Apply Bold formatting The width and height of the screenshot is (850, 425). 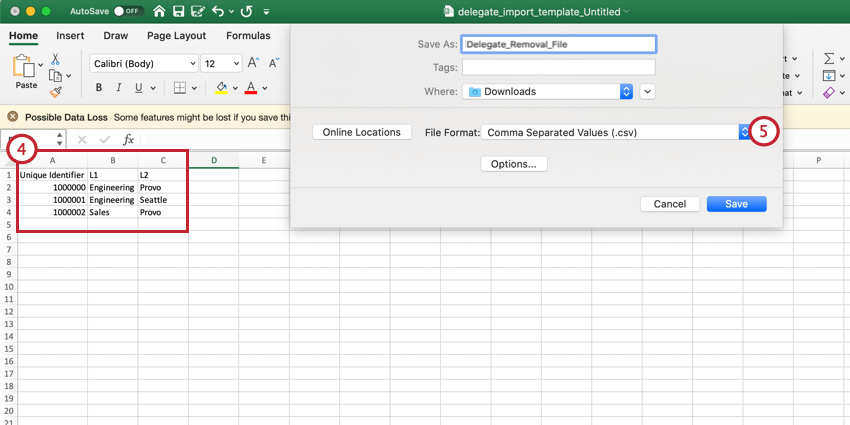tap(100, 88)
